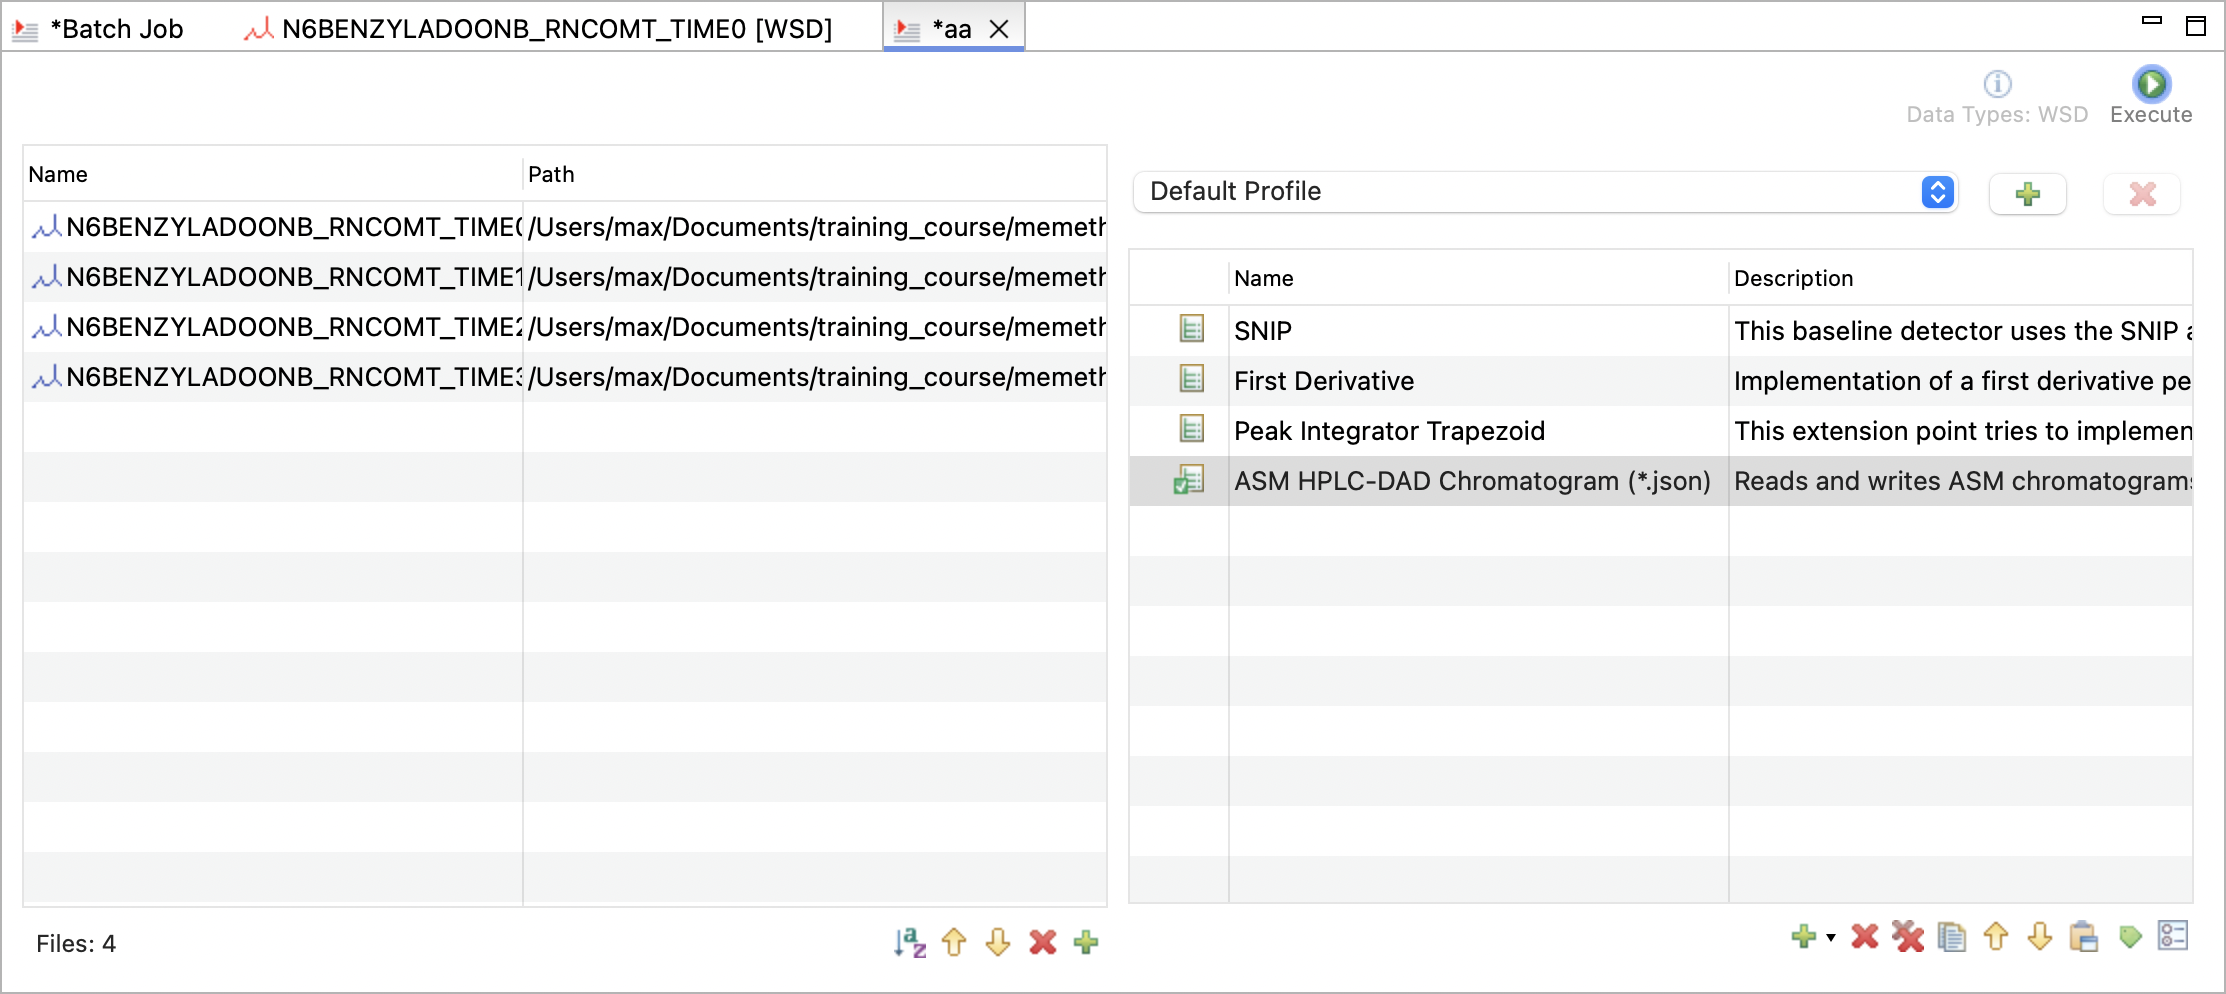Remove all process methods with the double X
The image size is (2226, 994).
[x=1908, y=937]
